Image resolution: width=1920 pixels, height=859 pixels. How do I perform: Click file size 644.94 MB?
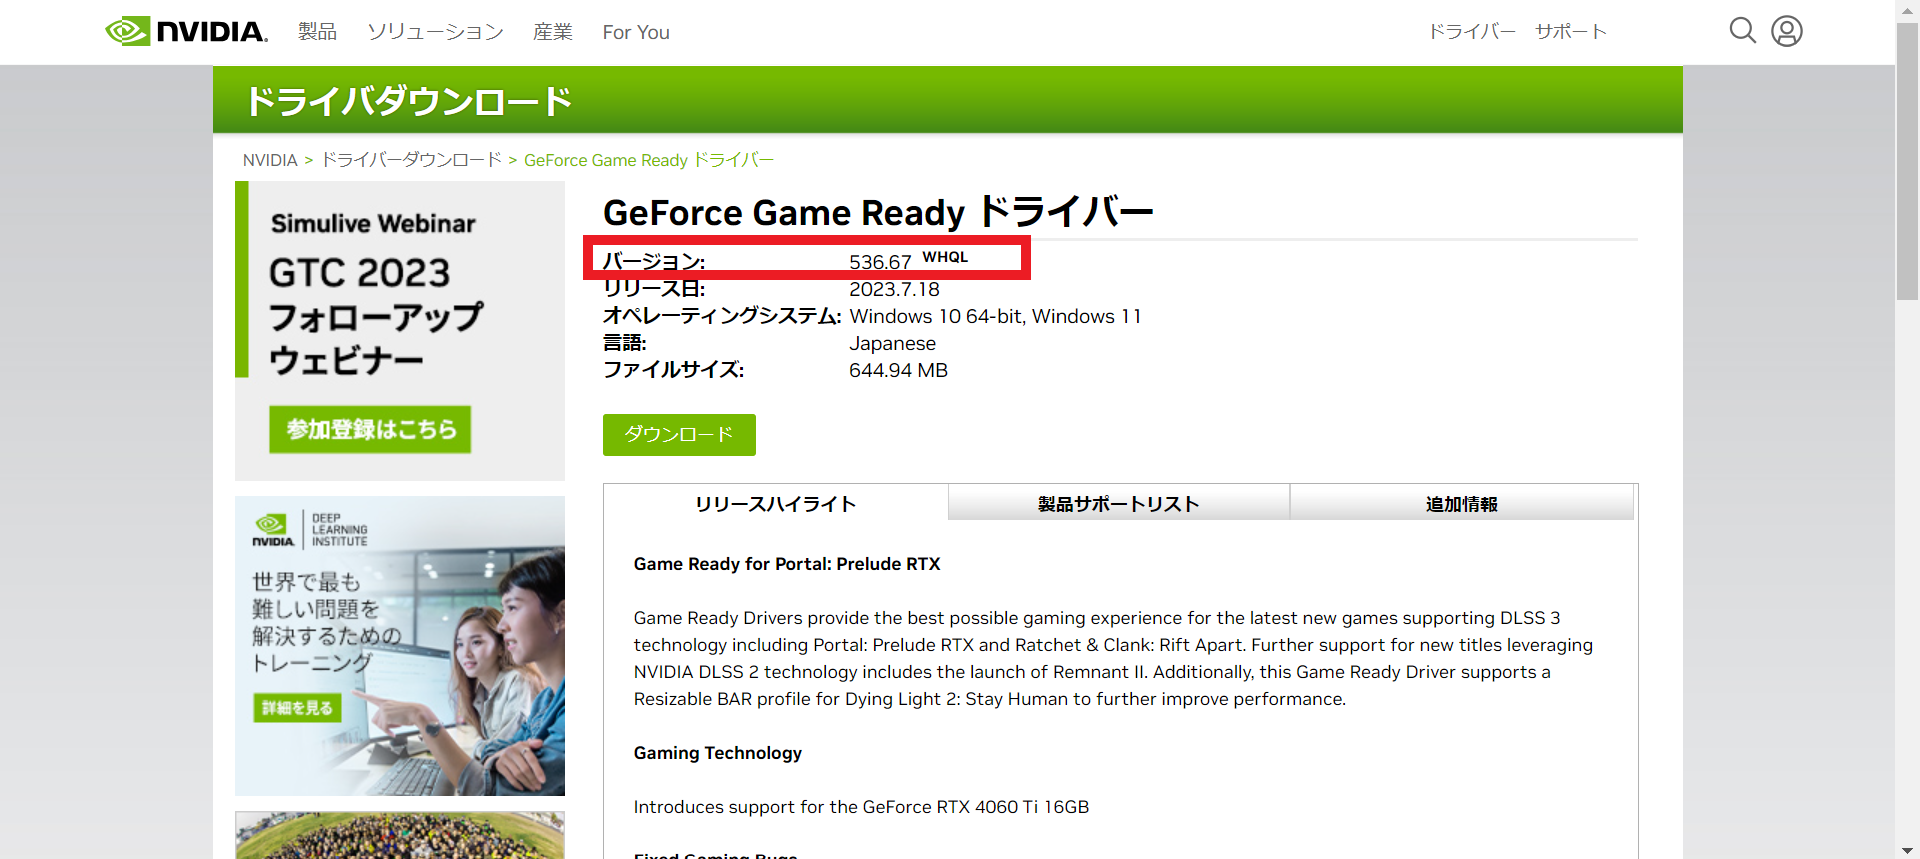(898, 370)
